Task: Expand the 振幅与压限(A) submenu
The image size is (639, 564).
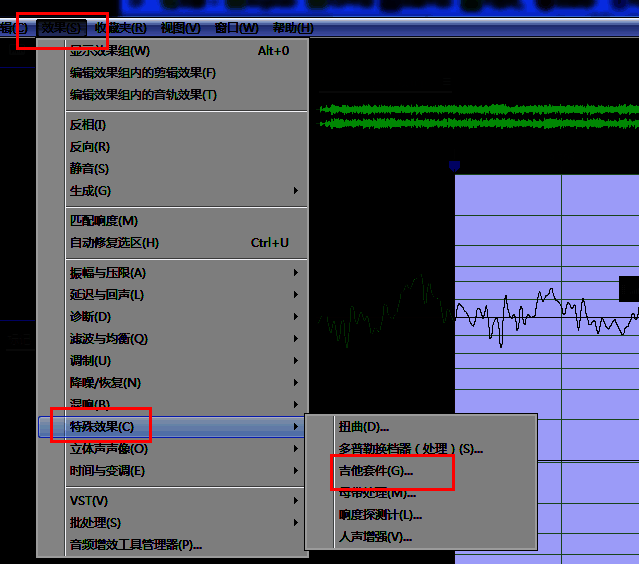Action: (x=108, y=273)
